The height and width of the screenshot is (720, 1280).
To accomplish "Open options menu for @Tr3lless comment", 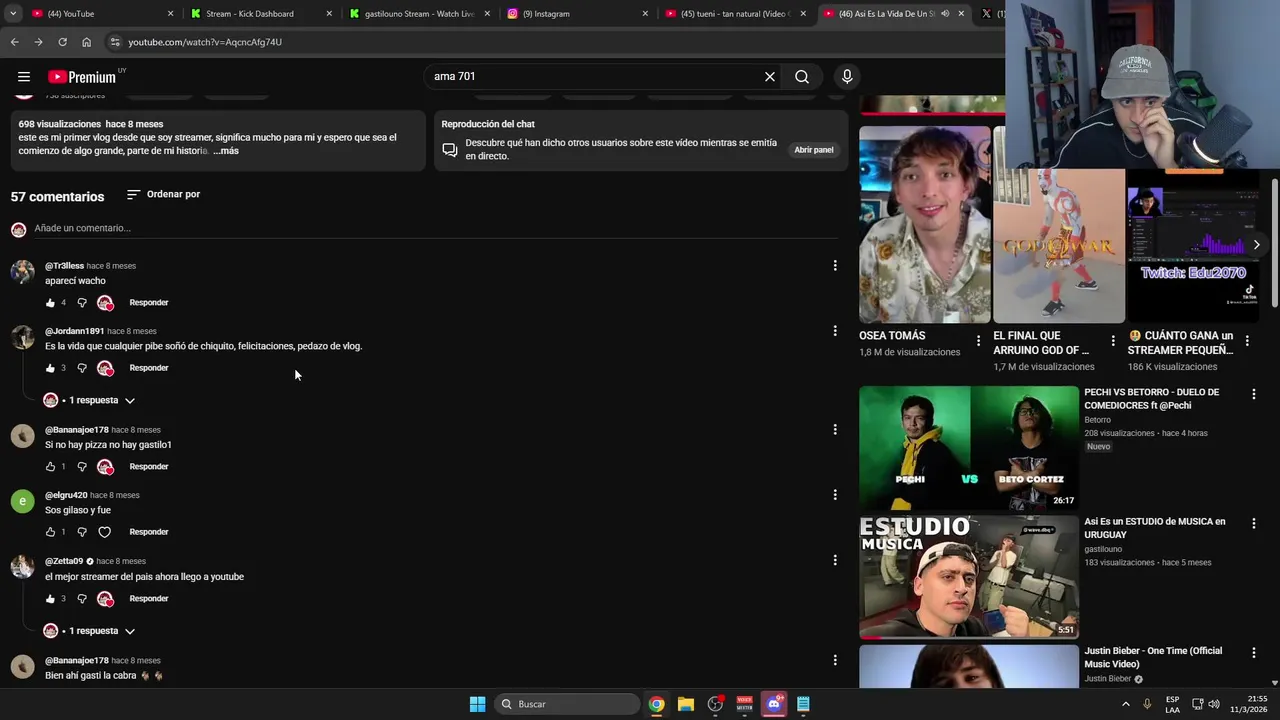I will 835,266.
